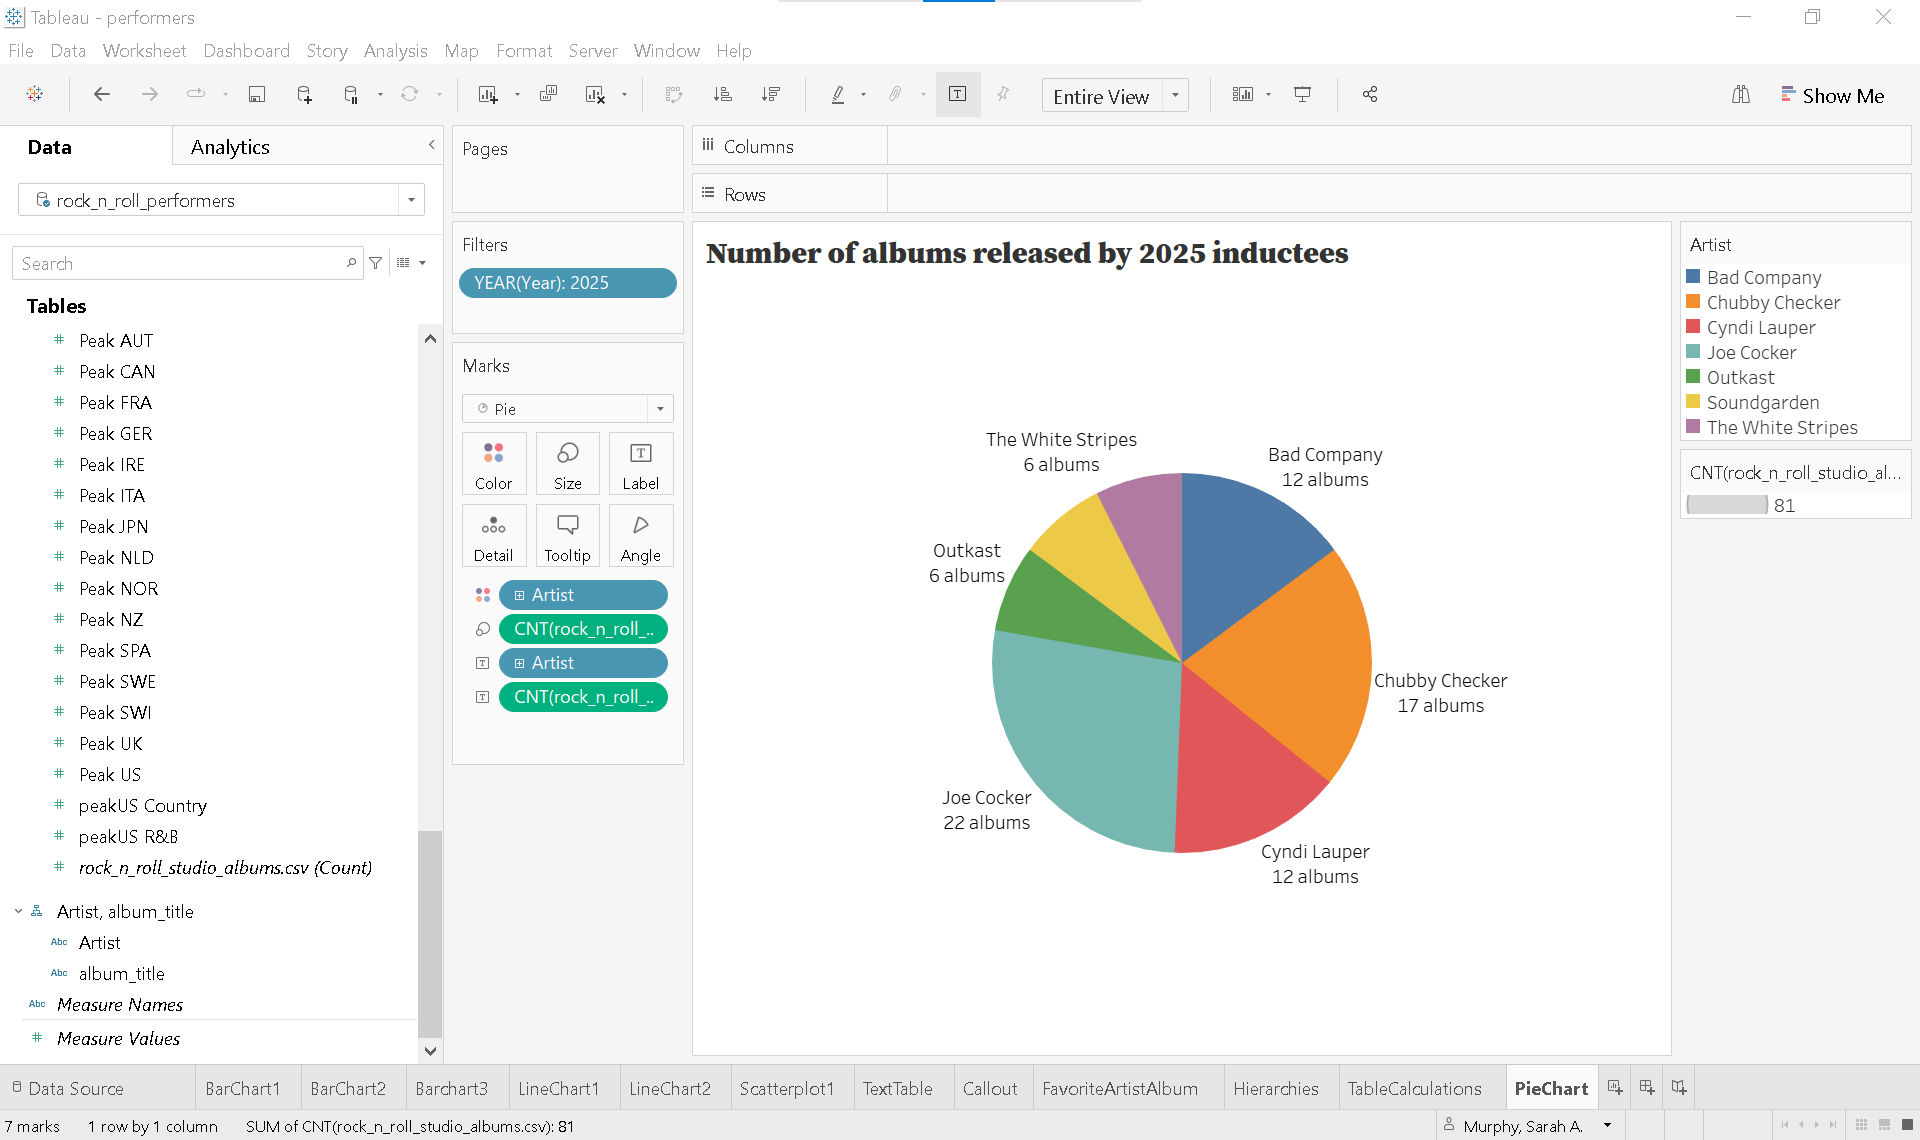This screenshot has height=1140, width=1920.
Task: Click the Sort Descending toolbar icon
Action: coord(771,94)
